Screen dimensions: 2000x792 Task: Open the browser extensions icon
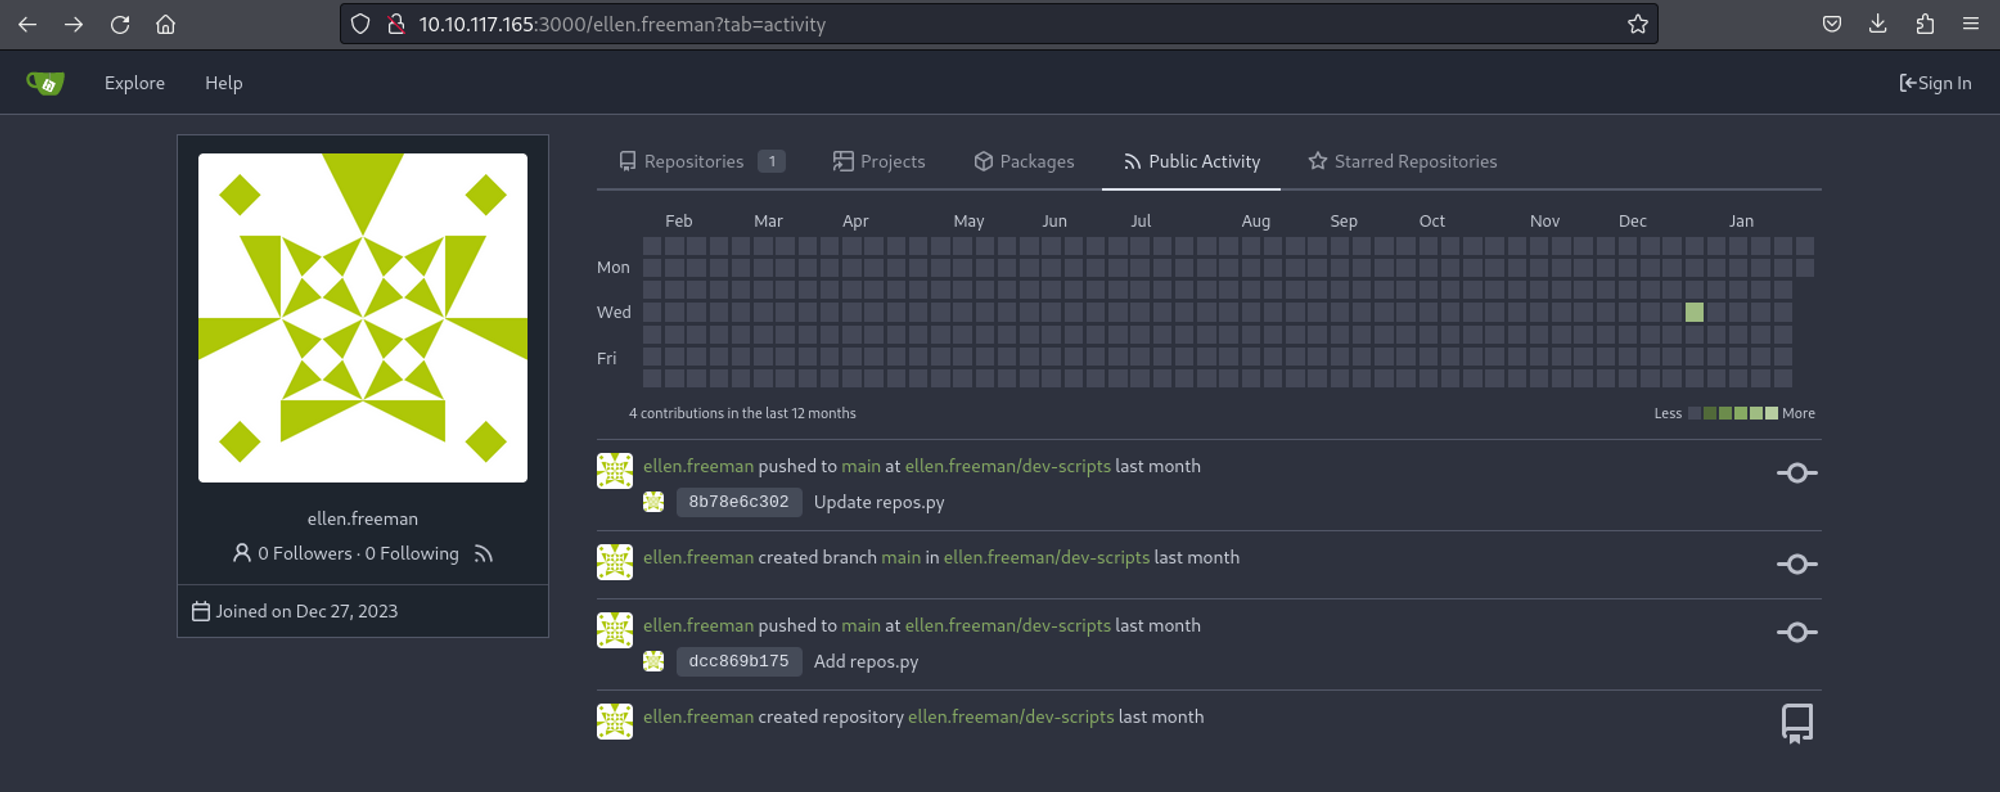click(1925, 24)
